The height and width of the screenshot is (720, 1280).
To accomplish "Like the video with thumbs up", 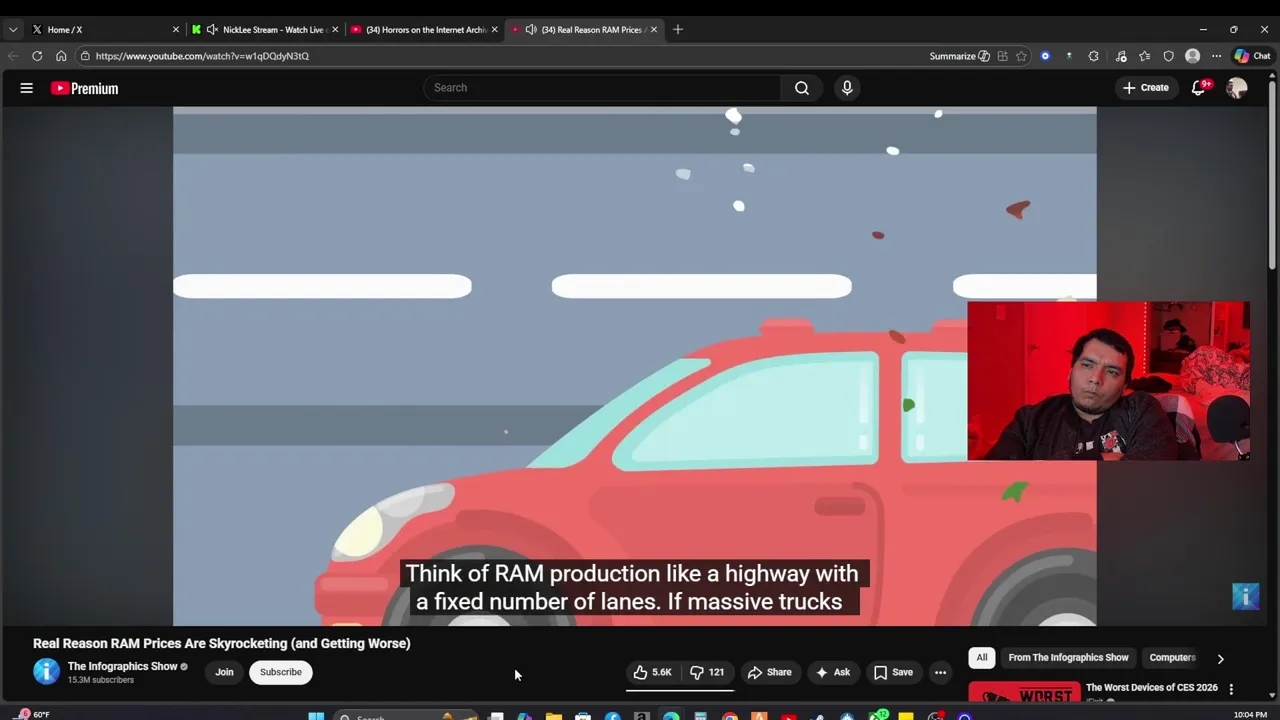I will click(x=652, y=672).
